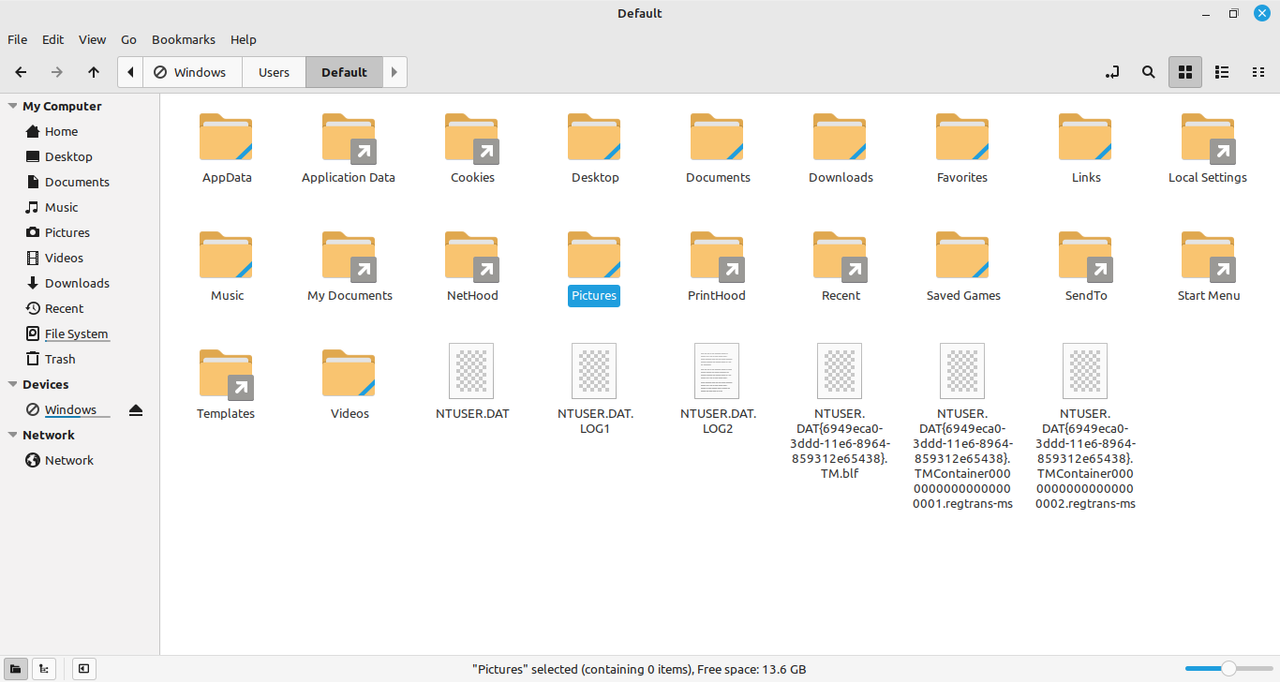This screenshot has width=1280, height=682.
Task: Select the TMContainer 0002.regtrans-ms file
Action: [x=1086, y=426]
